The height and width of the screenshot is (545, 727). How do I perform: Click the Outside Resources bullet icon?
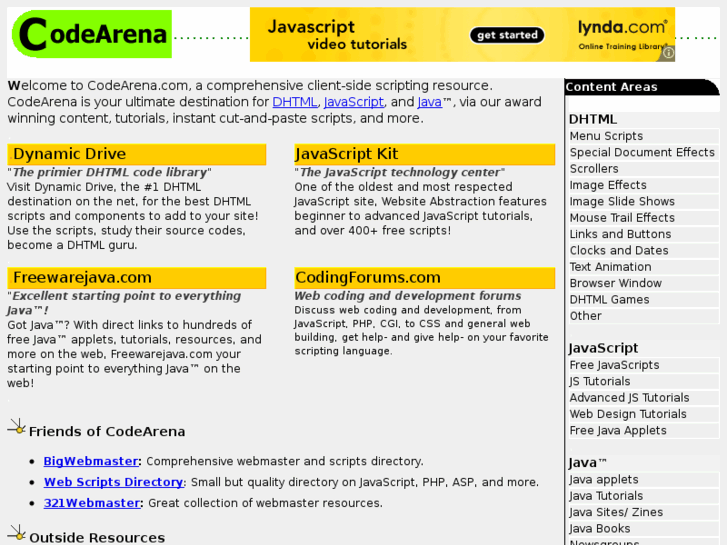tap(17, 533)
